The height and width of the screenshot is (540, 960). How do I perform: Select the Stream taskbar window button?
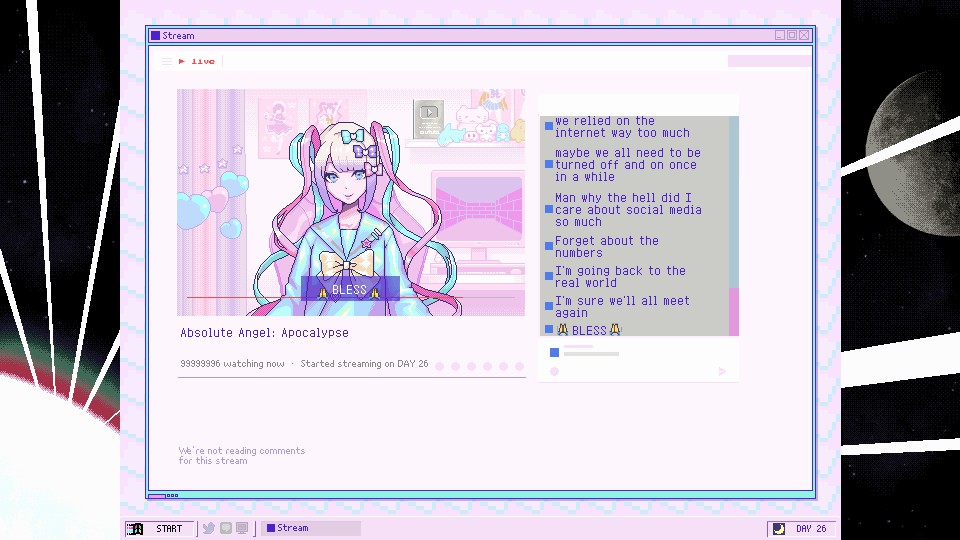311,528
